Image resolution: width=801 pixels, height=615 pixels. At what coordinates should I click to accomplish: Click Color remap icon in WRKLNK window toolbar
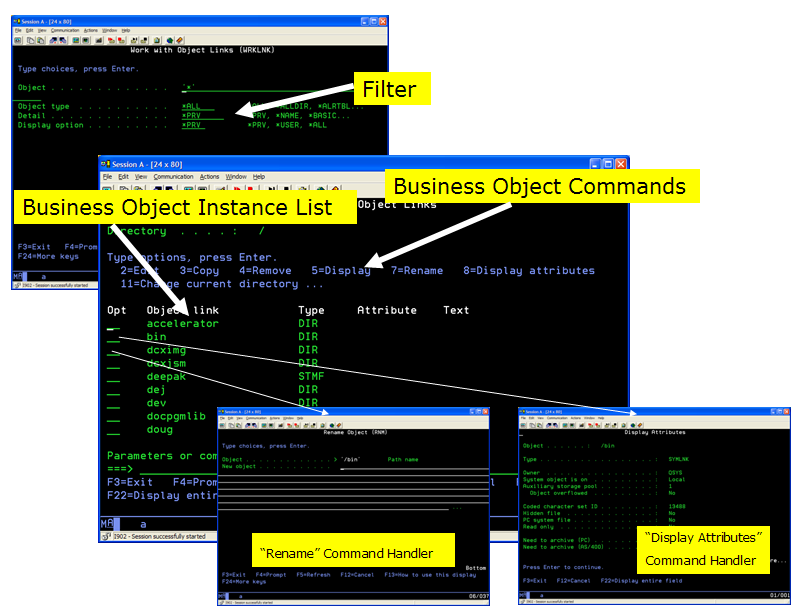(85, 40)
